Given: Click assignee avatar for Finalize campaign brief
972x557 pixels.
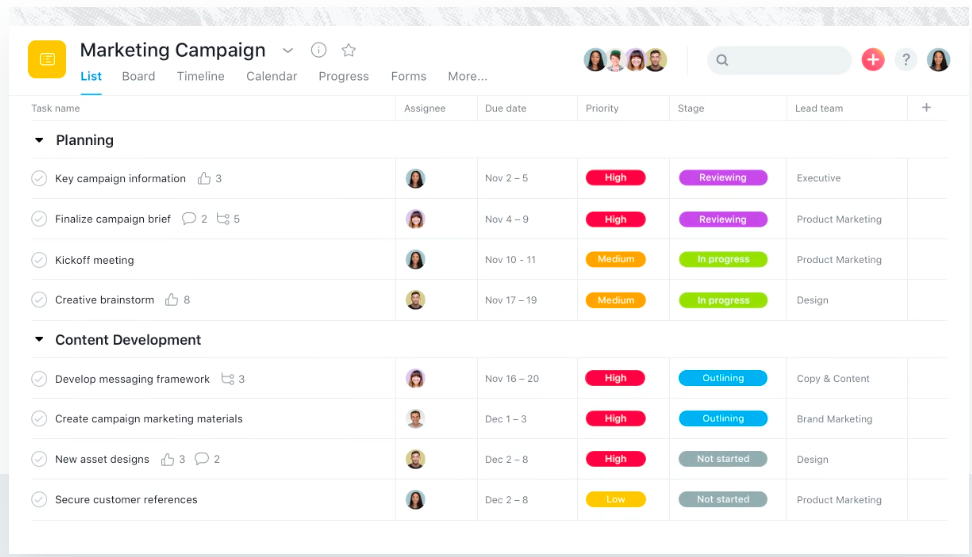Looking at the screenshot, I should [x=415, y=219].
